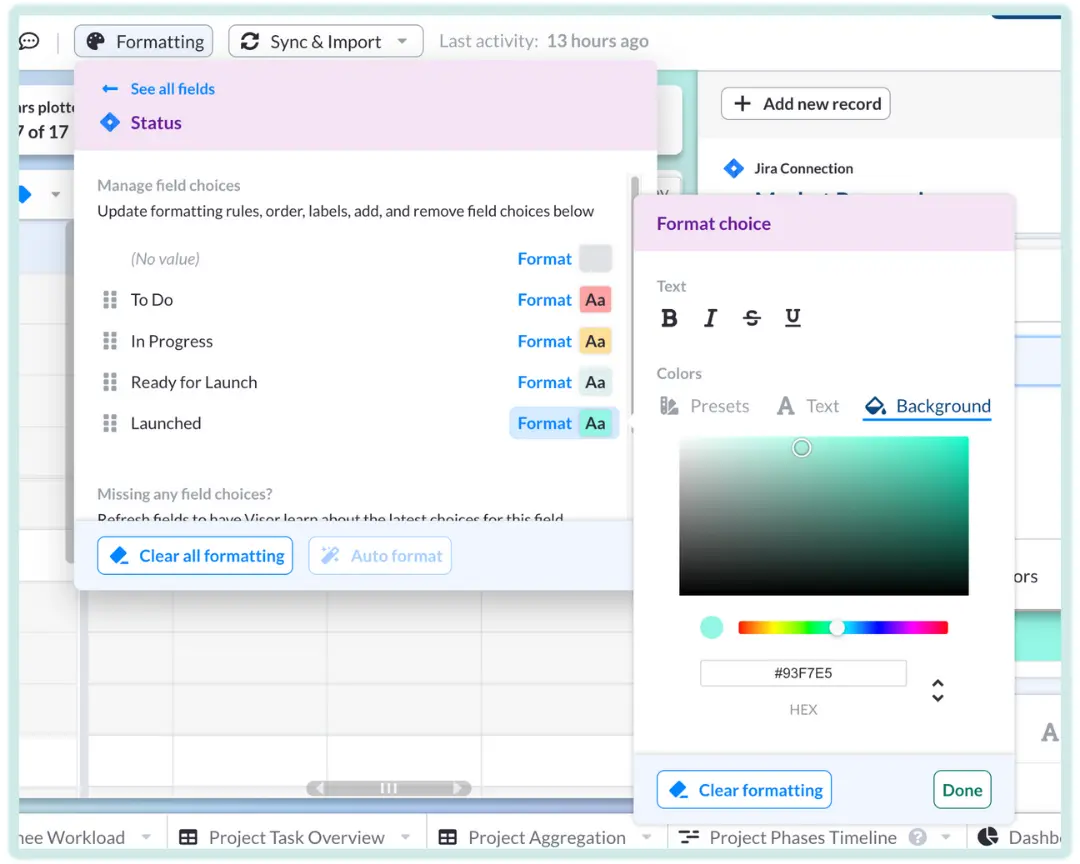Viewport: 1080px width, 864px height.
Task: Open the Project Aggregation view tab
Action: [x=547, y=838]
